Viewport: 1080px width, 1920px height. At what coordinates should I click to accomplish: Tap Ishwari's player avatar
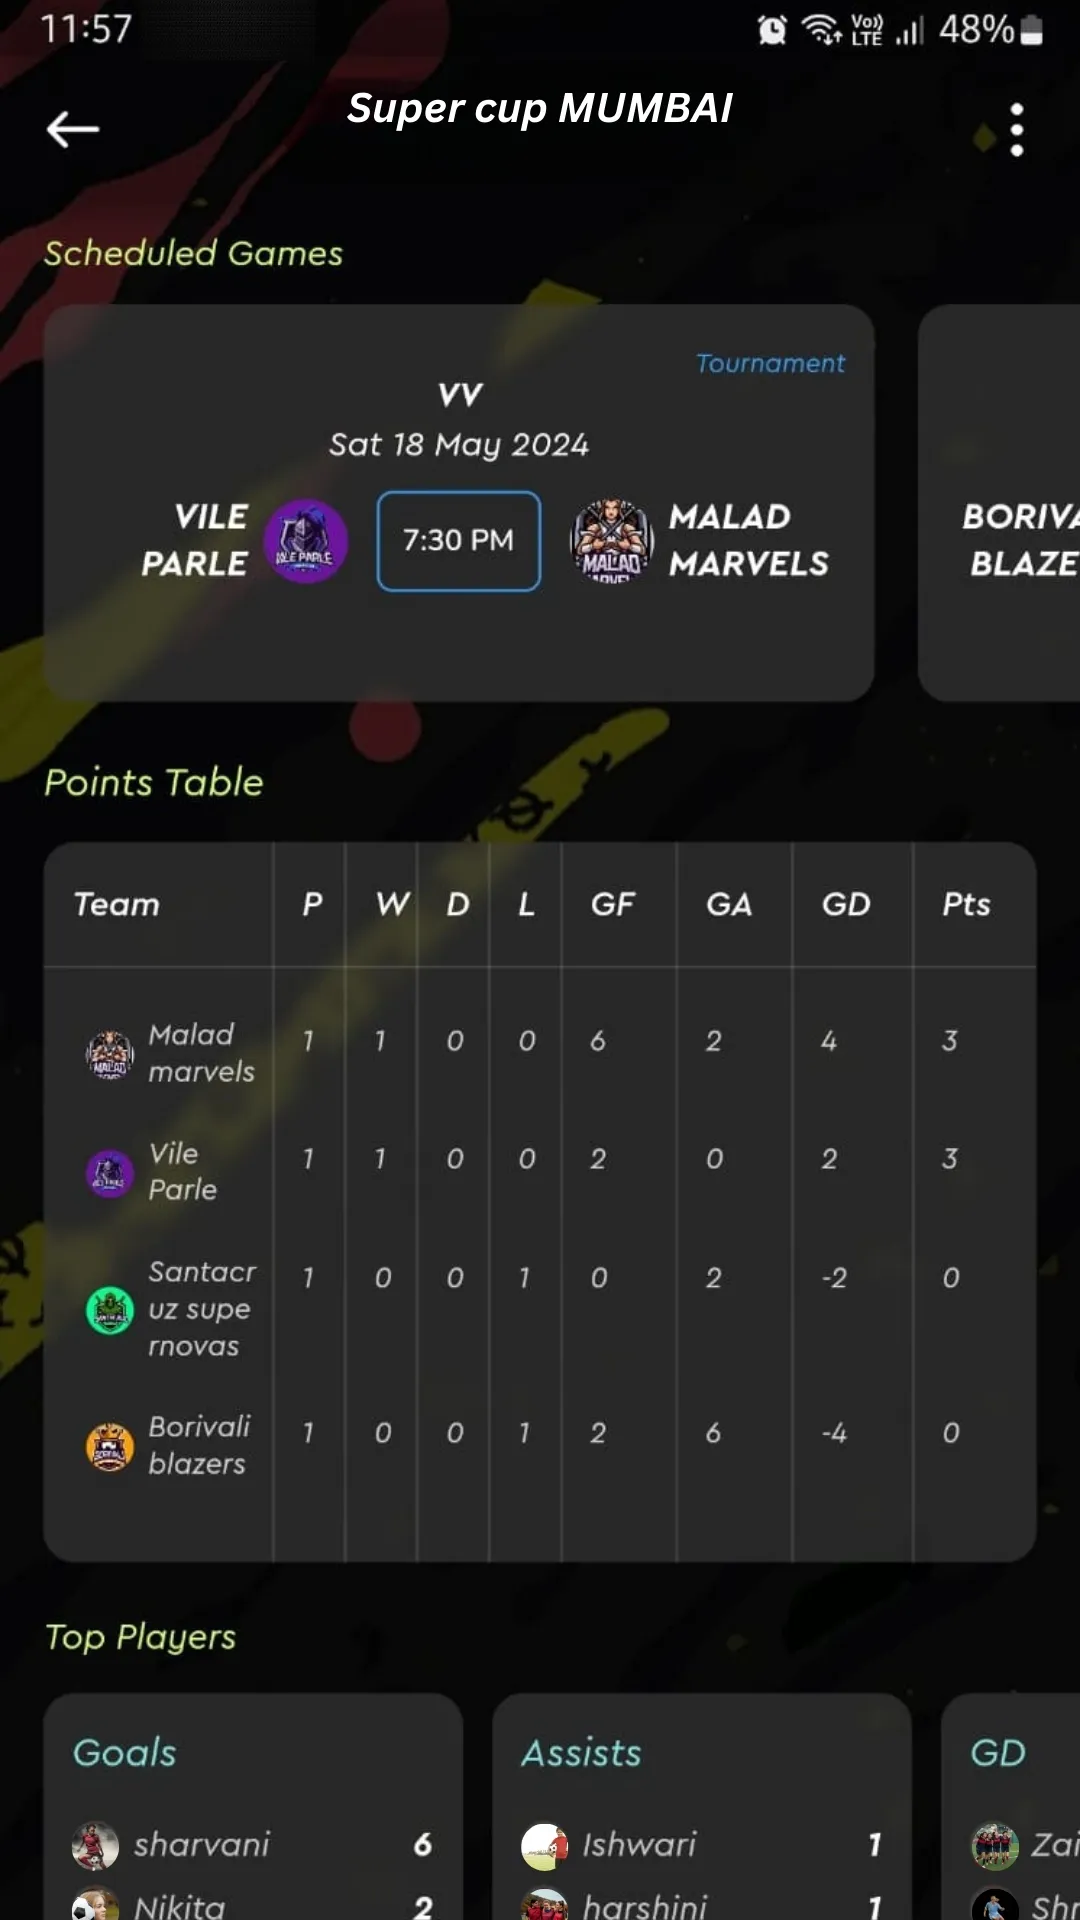(544, 1845)
